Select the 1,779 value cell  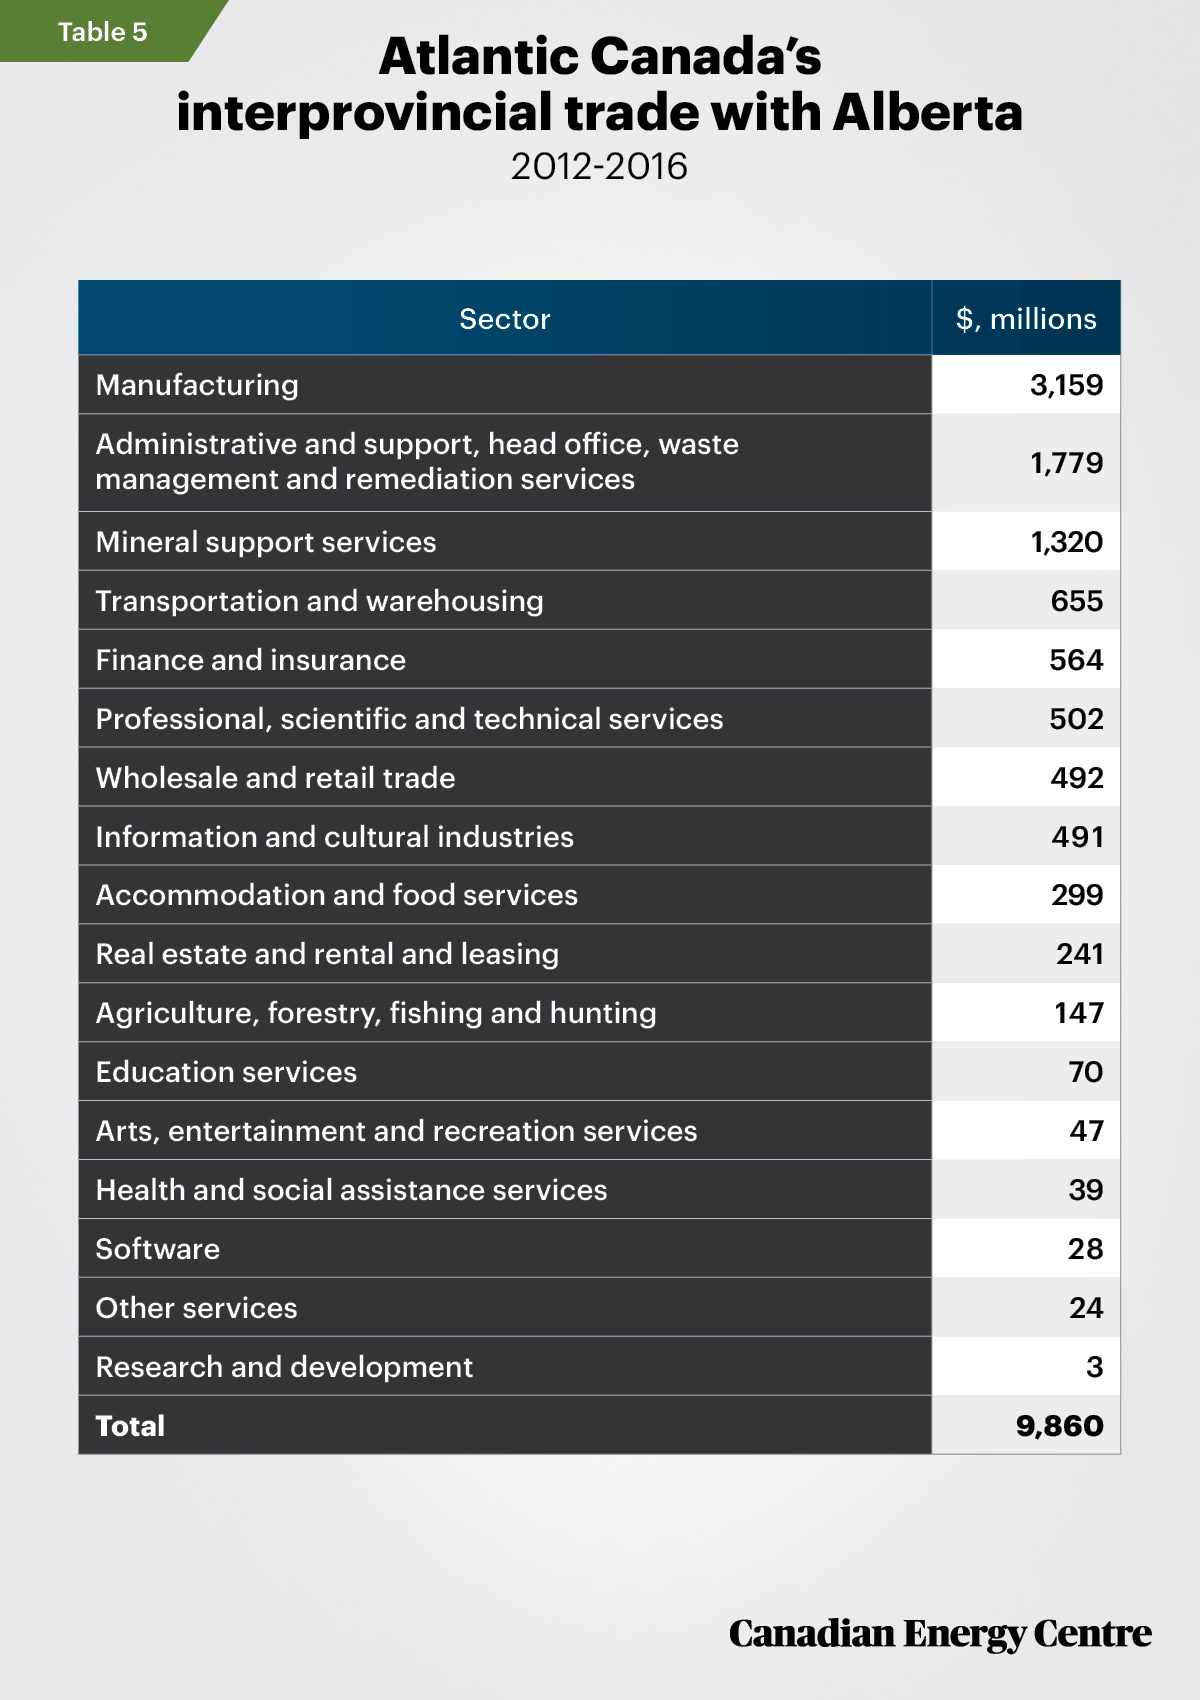(x=1026, y=463)
